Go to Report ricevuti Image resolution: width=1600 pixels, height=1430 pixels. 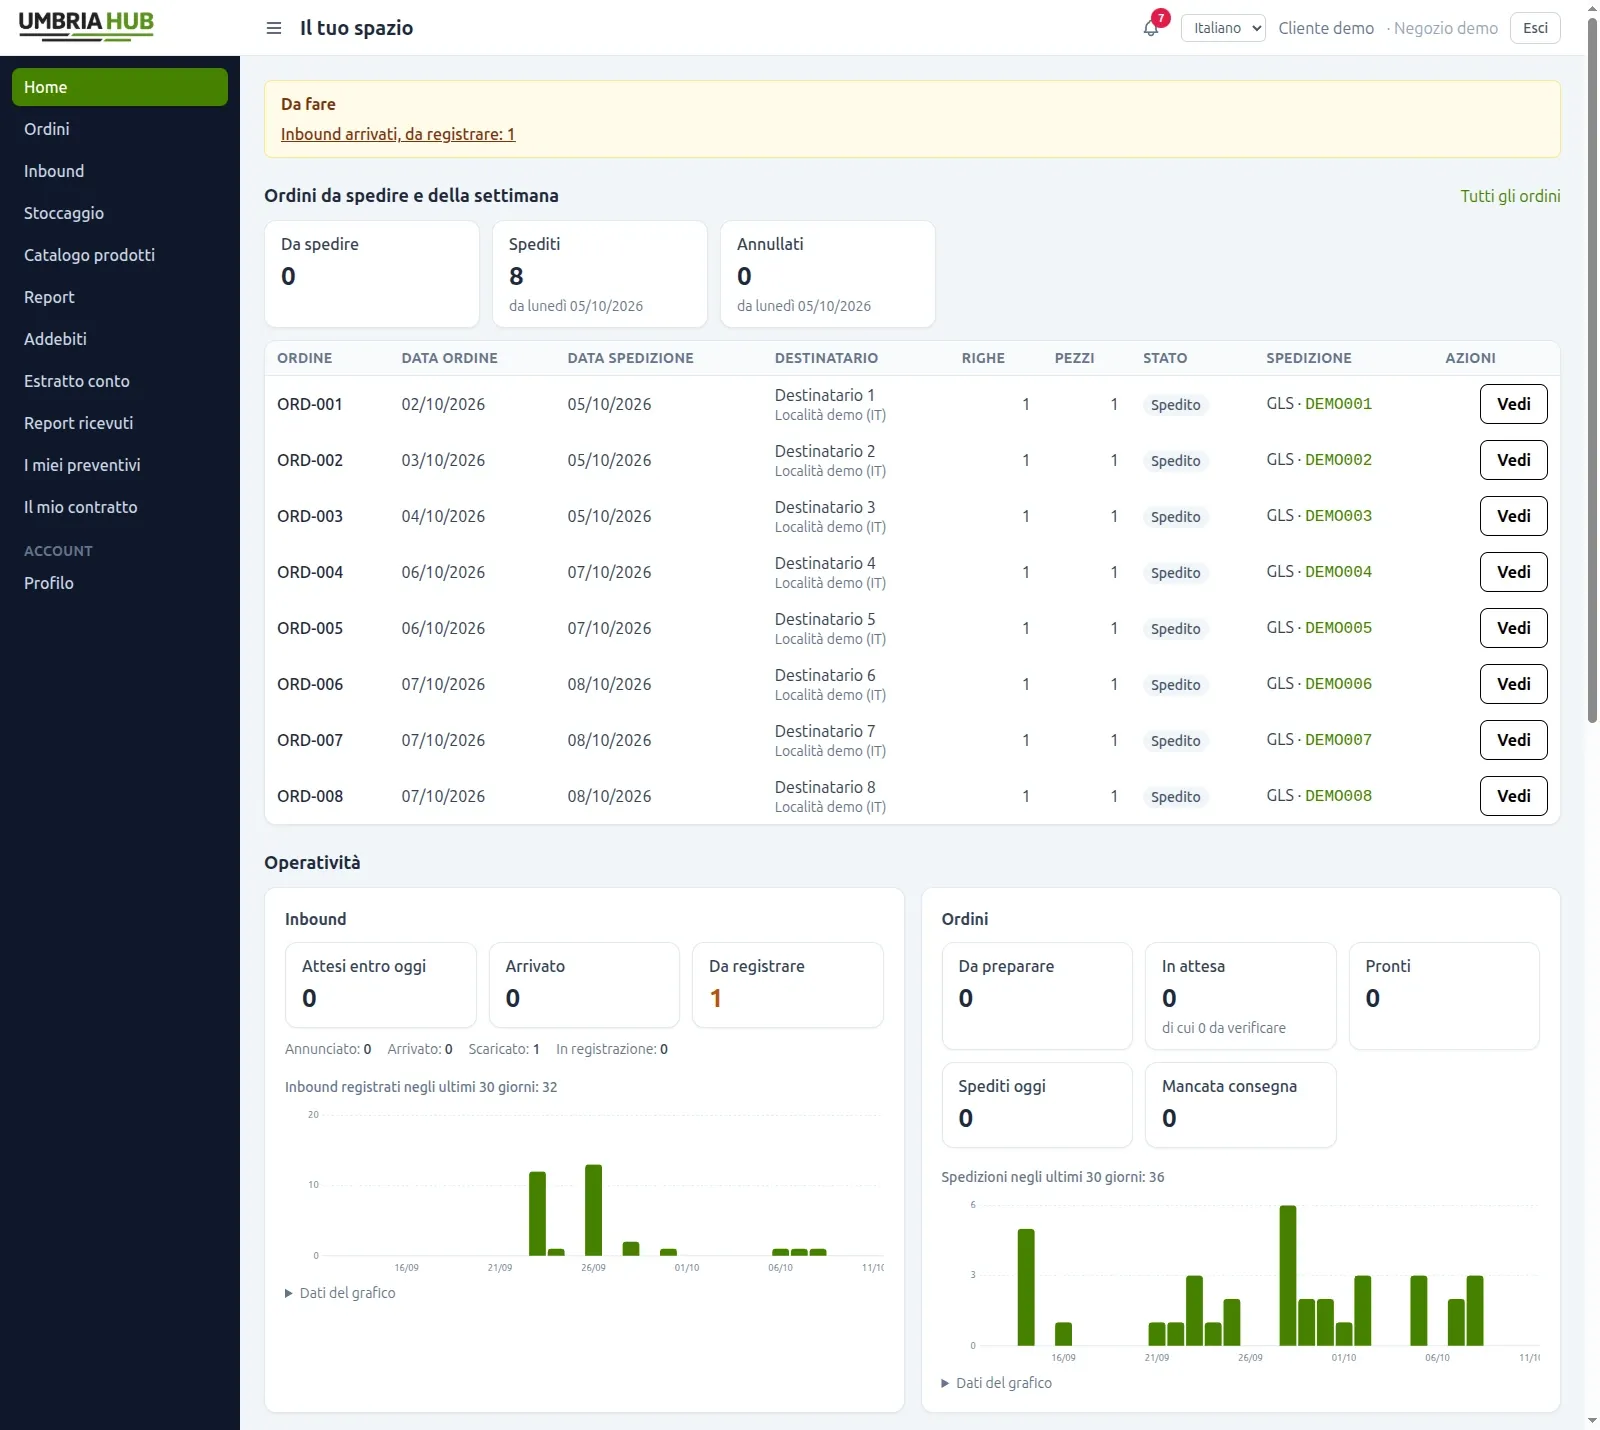tap(120, 423)
